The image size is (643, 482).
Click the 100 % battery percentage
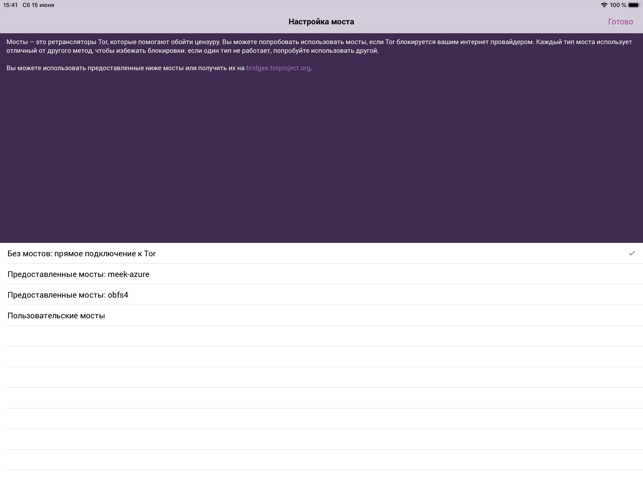pyautogui.click(x=618, y=5)
